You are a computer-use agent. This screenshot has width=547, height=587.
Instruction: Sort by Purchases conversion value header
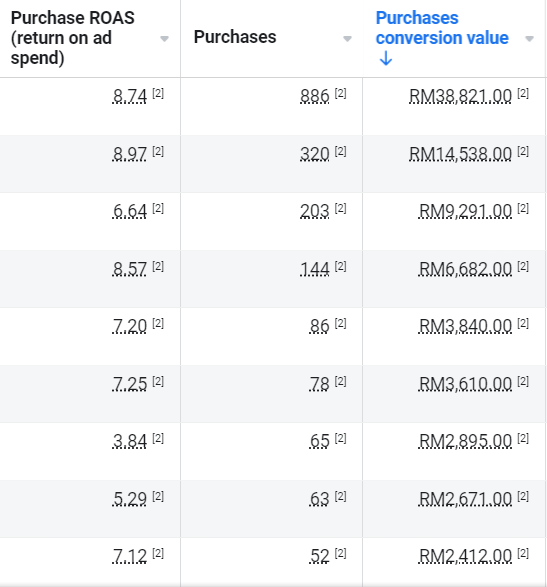[442, 28]
